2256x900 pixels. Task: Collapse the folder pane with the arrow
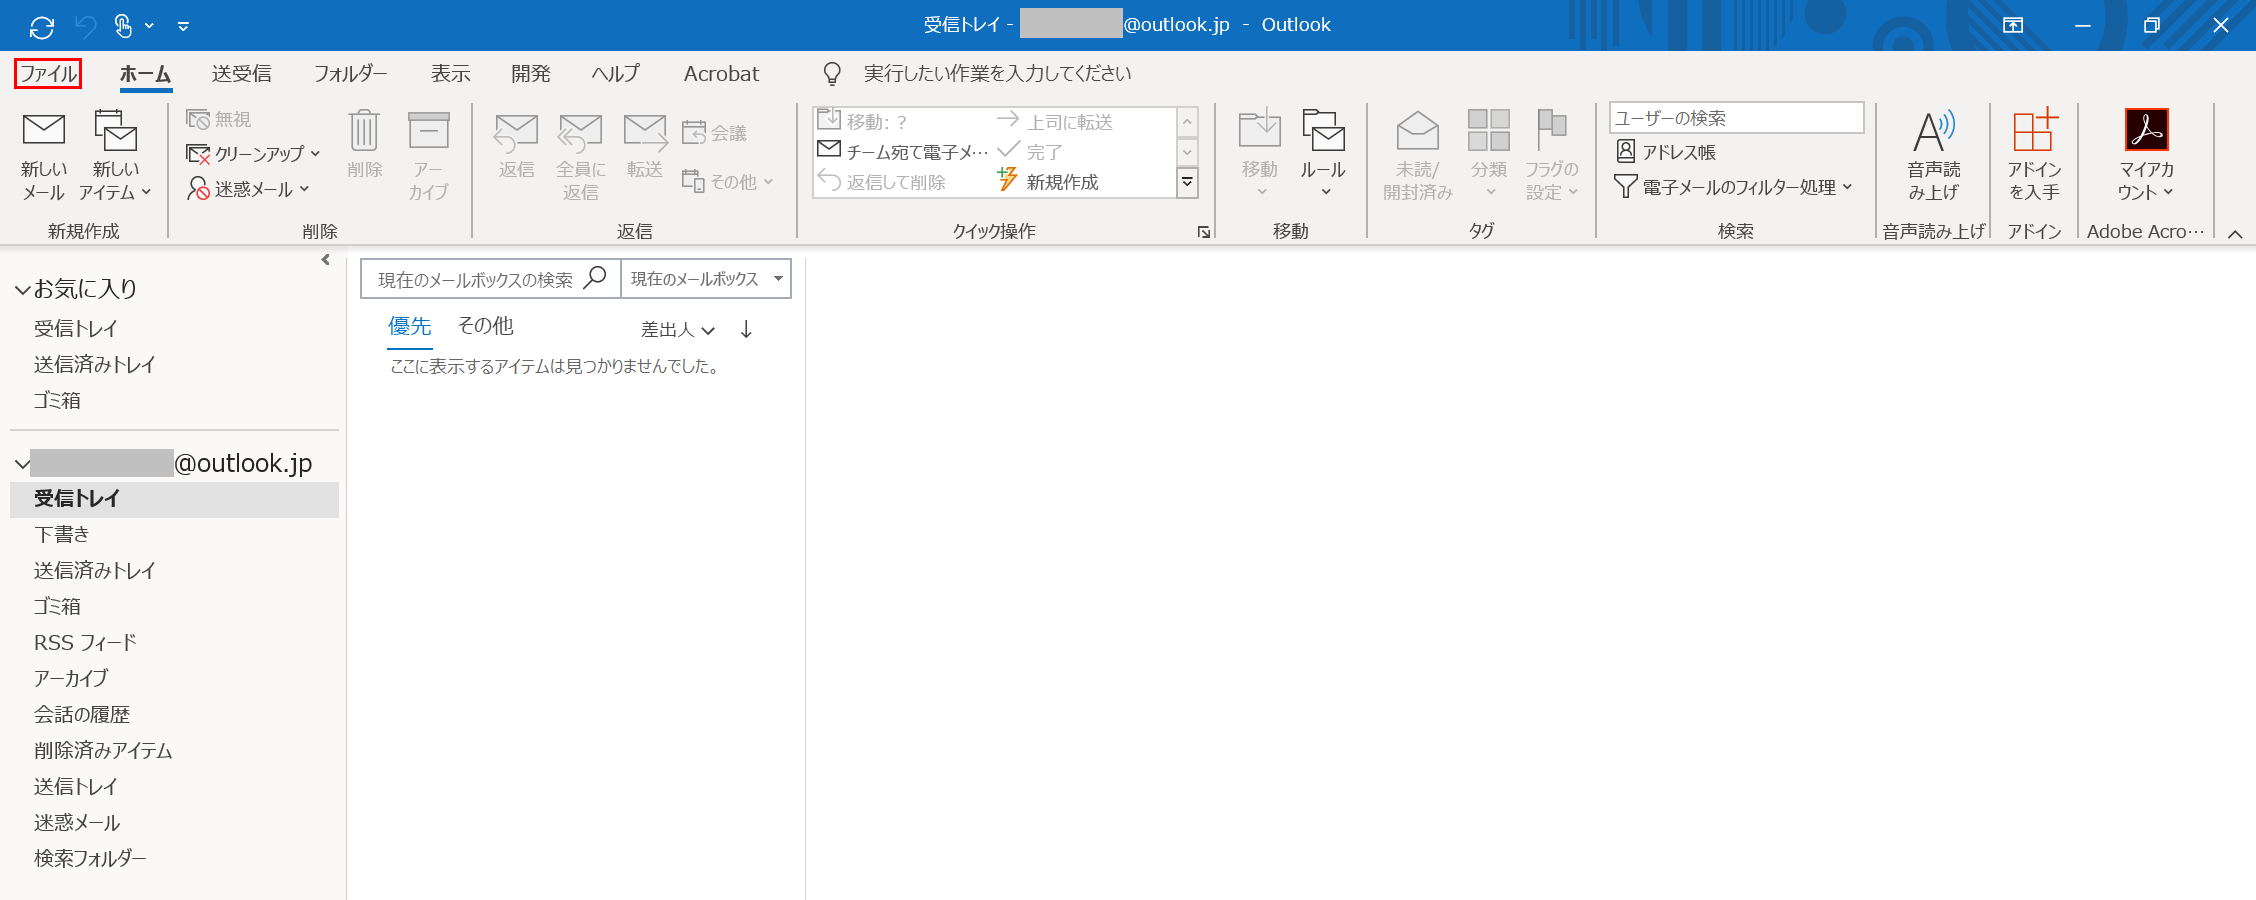pyautogui.click(x=325, y=260)
